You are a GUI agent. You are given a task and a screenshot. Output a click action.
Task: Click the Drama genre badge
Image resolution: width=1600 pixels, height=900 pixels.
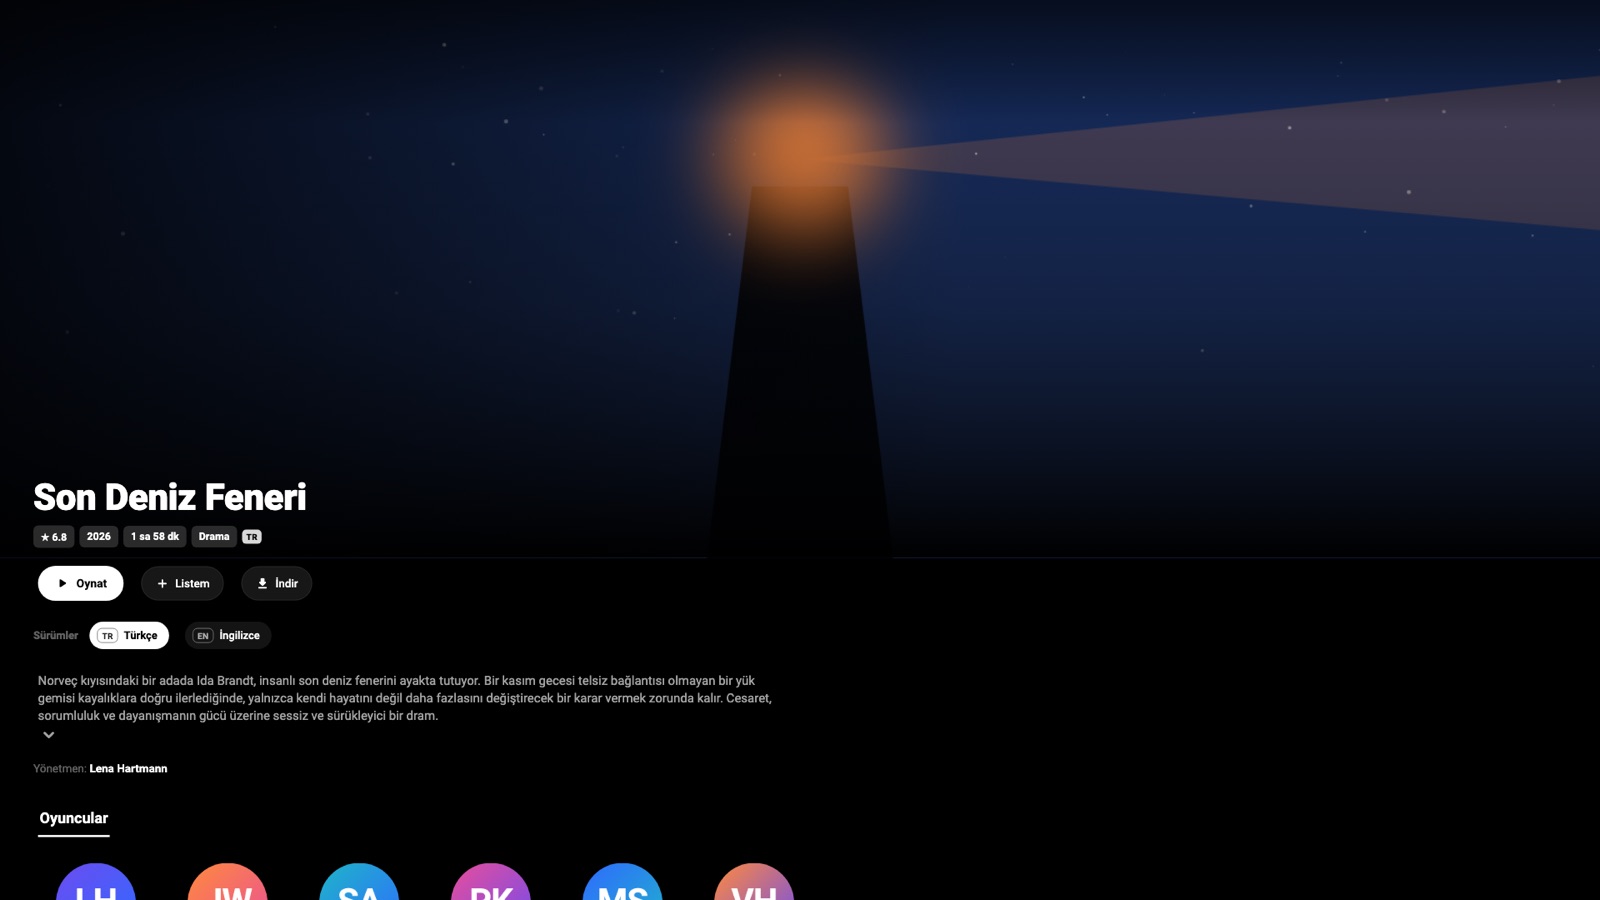click(x=214, y=537)
